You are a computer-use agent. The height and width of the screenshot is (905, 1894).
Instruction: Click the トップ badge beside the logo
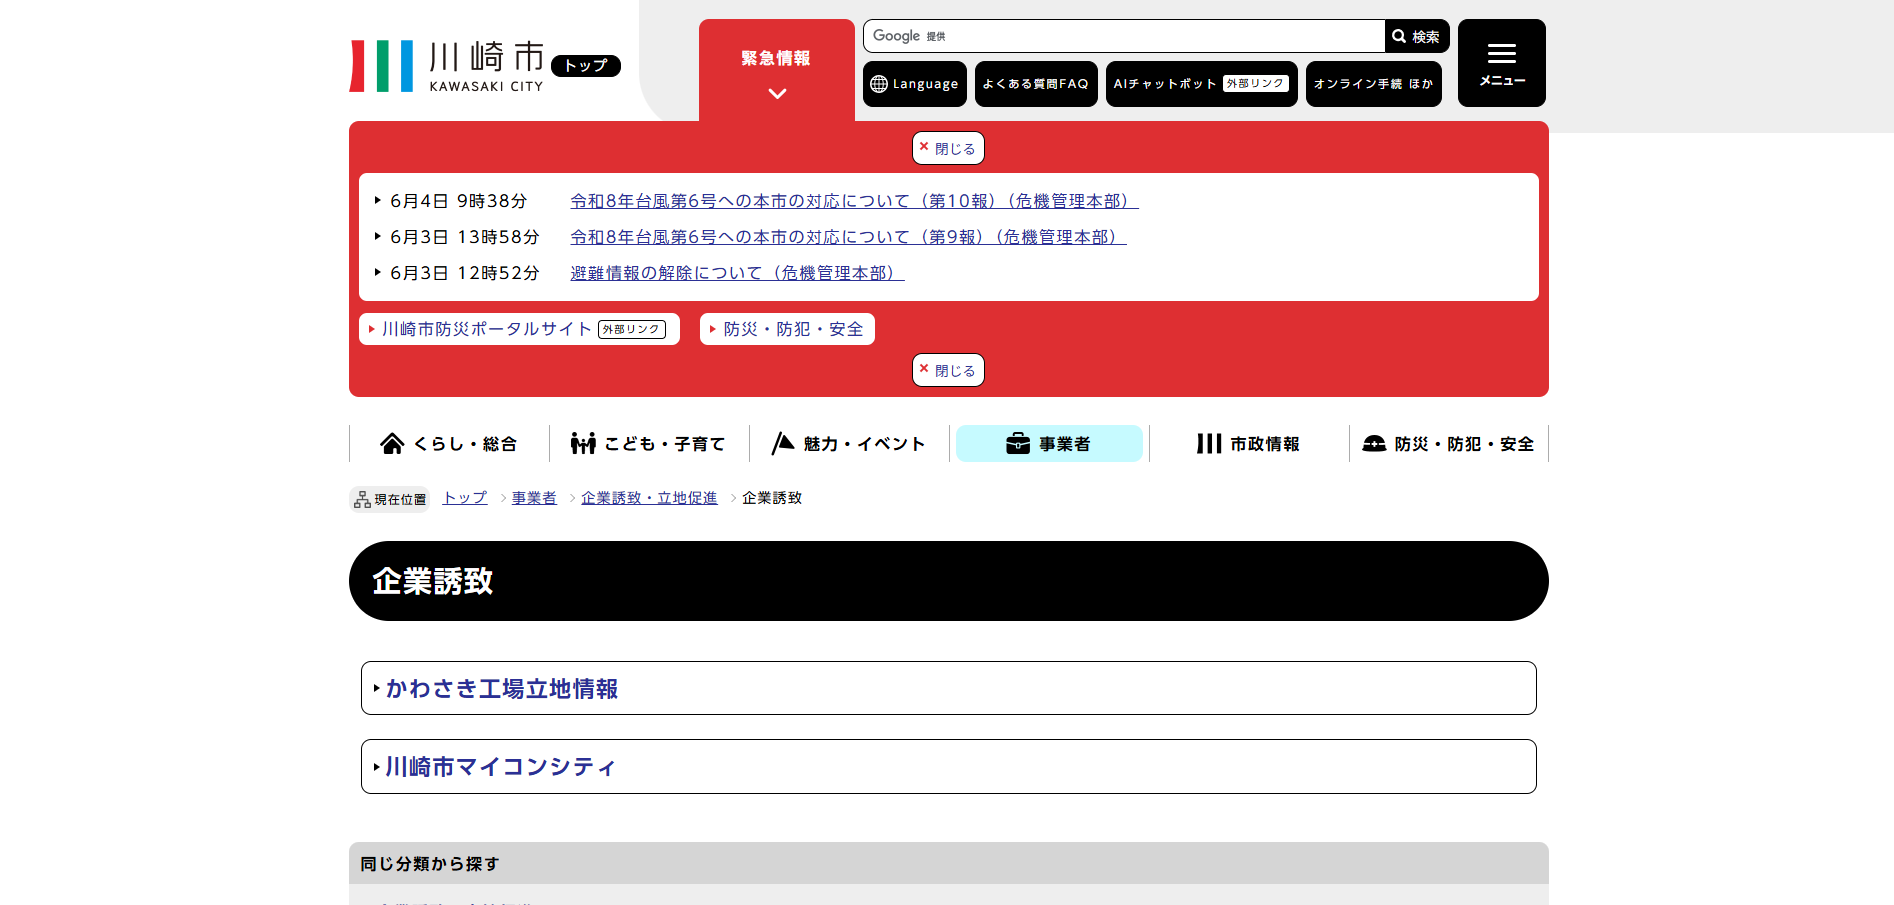point(586,66)
